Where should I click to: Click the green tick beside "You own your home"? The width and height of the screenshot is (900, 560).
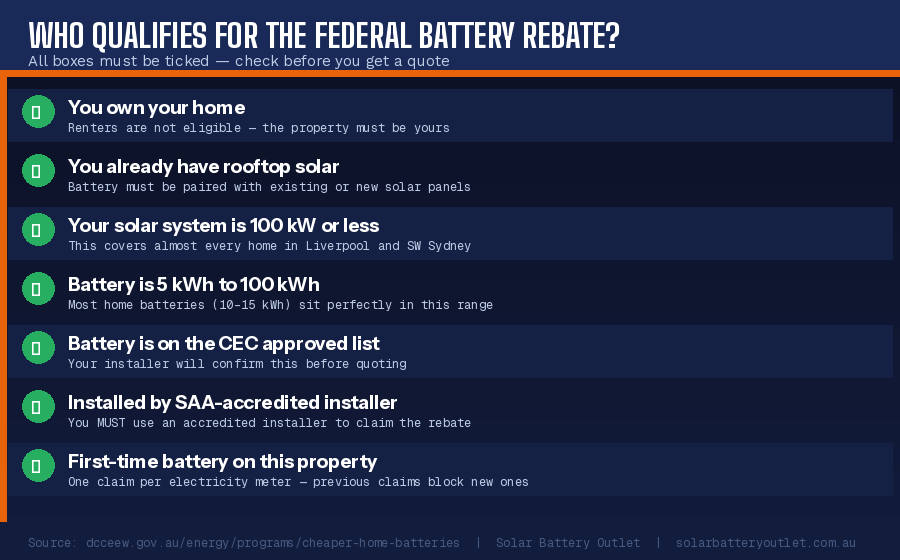[x=36, y=112]
